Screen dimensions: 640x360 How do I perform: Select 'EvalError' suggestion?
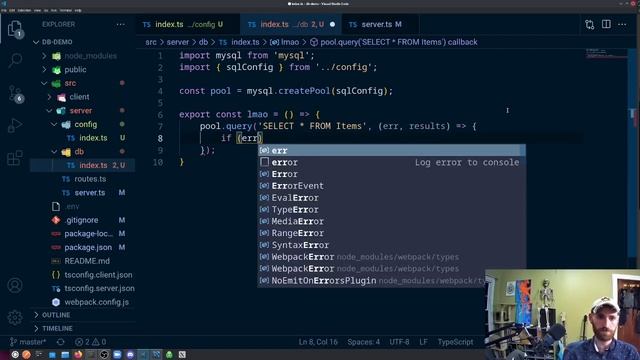[x=391, y=198]
